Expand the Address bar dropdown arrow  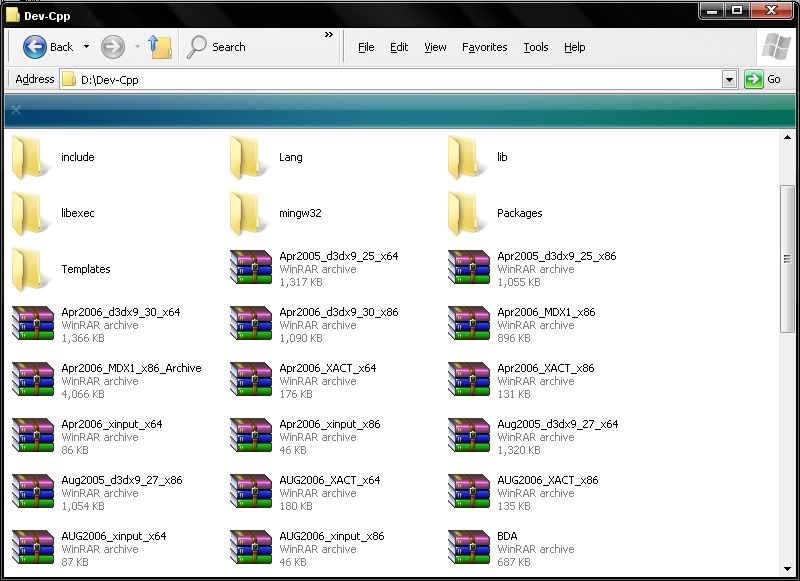[729, 79]
